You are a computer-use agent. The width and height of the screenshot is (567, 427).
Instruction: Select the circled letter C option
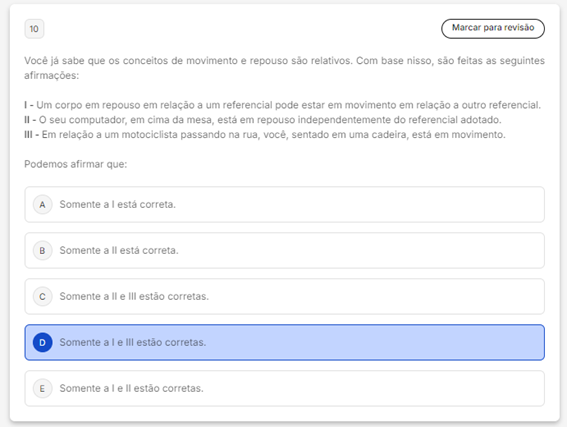click(42, 296)
